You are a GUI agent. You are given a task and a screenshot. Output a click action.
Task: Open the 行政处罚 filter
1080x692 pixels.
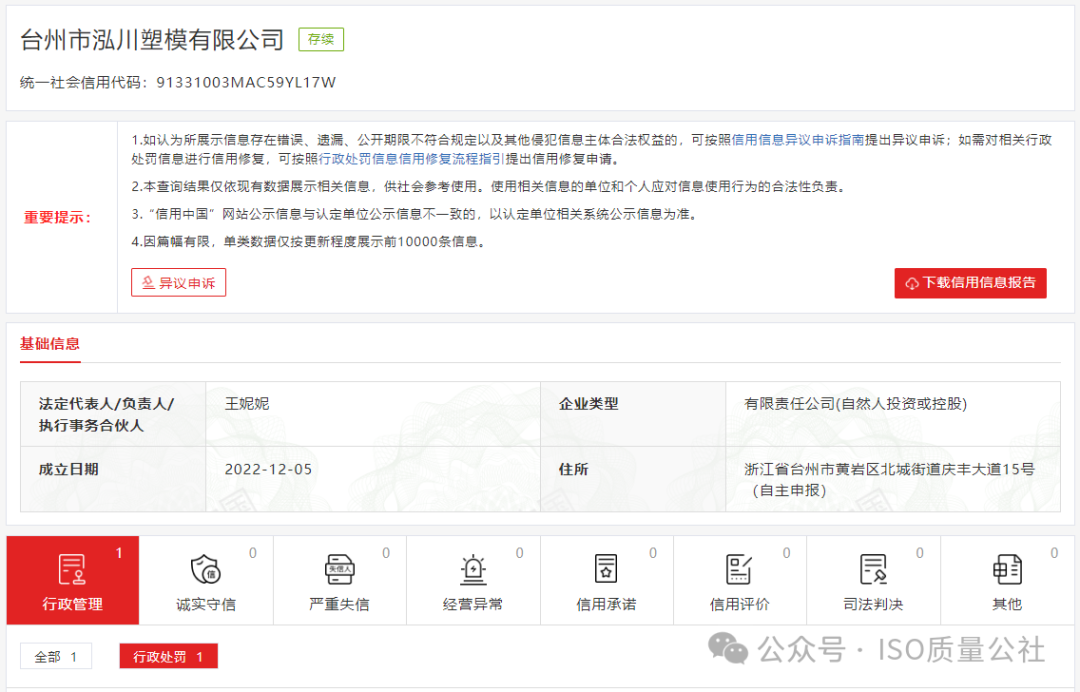[x=168, y=657]
